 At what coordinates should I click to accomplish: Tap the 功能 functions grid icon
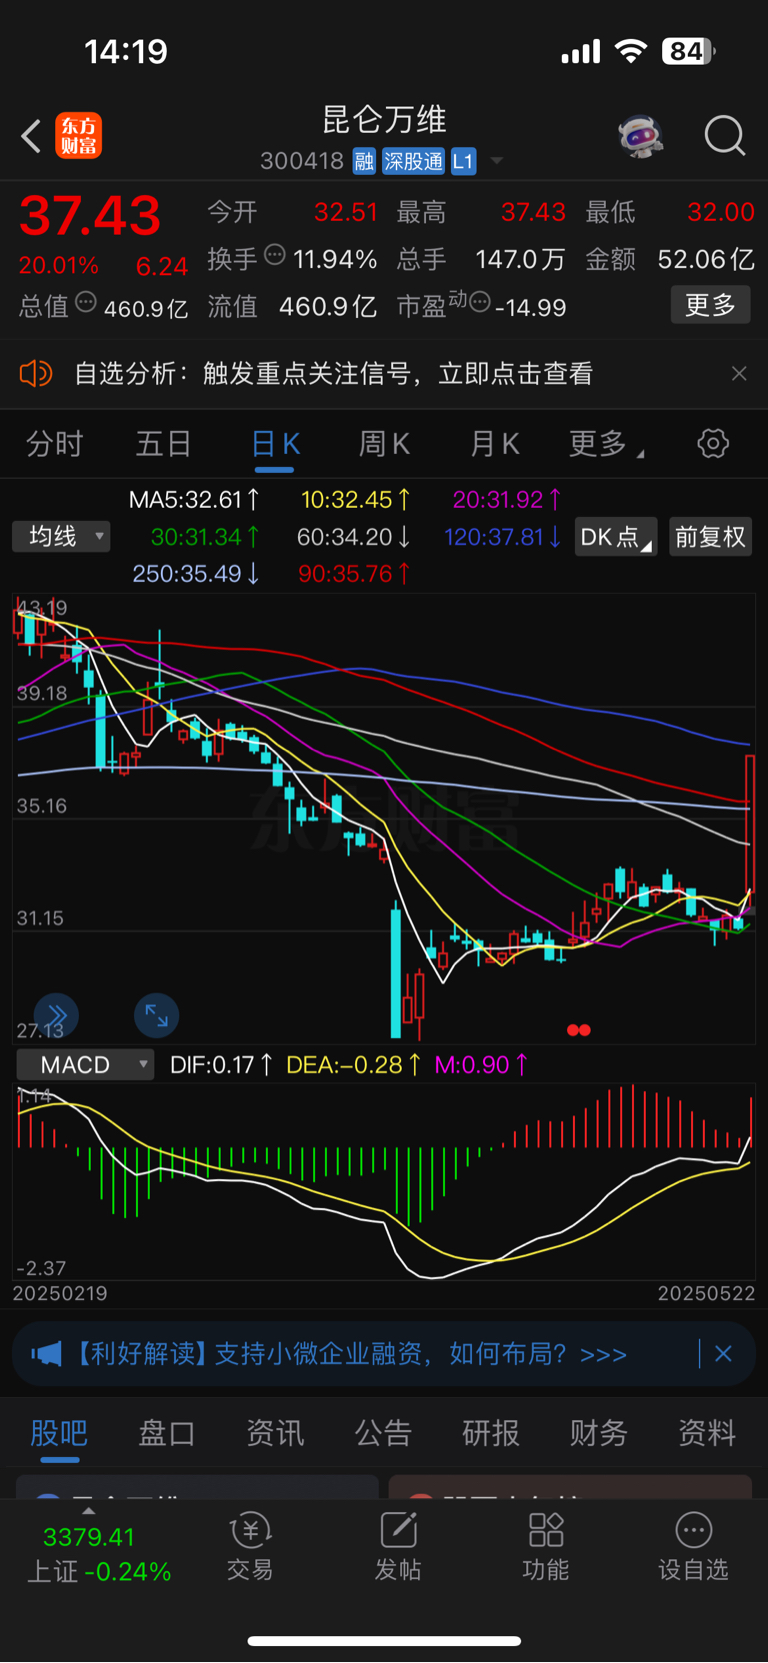[546, 1548]
